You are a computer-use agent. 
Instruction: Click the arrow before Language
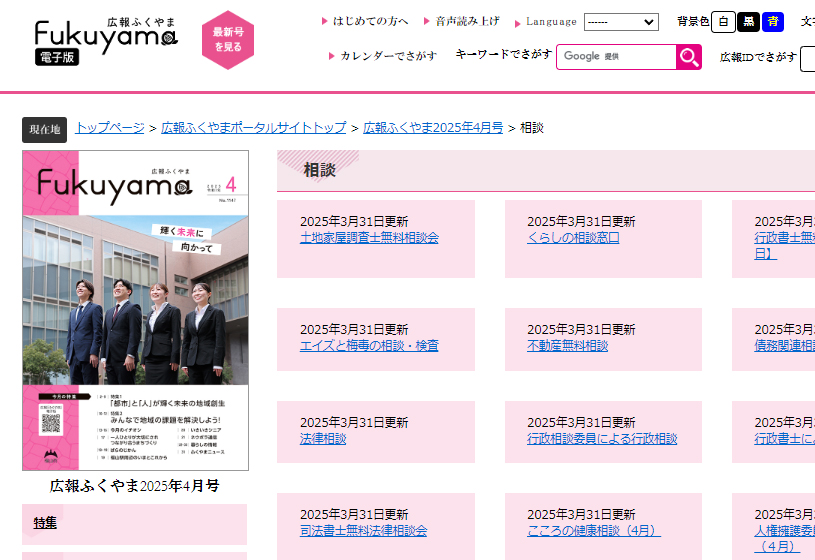517,23
